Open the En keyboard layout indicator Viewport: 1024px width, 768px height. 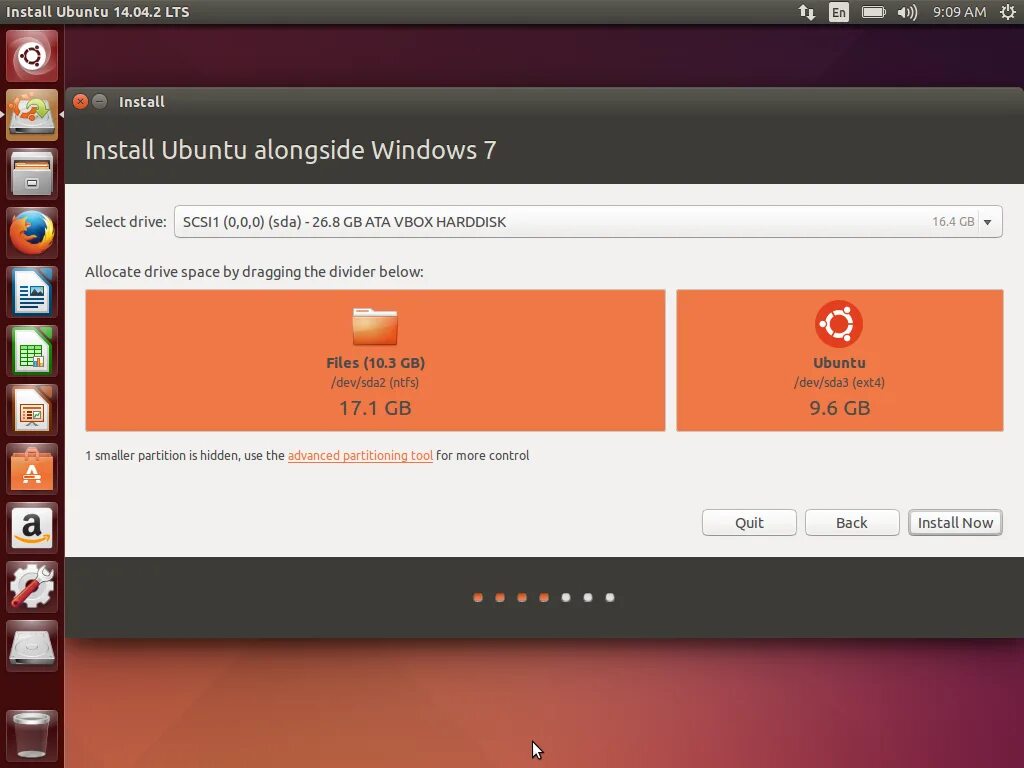coord(839,12)
